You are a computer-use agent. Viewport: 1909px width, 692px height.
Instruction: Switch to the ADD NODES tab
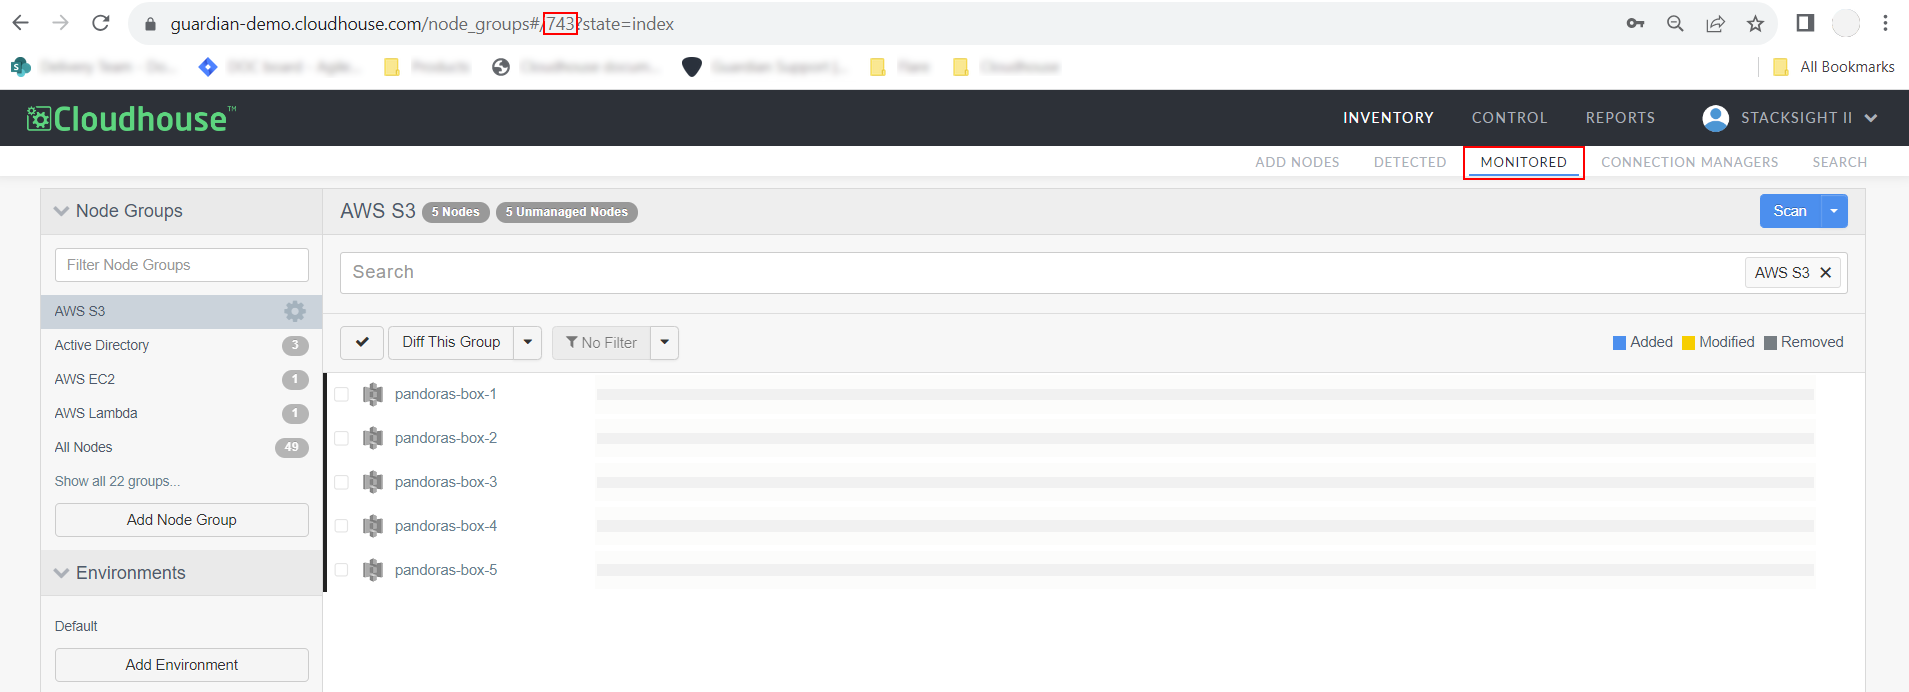1297,162
